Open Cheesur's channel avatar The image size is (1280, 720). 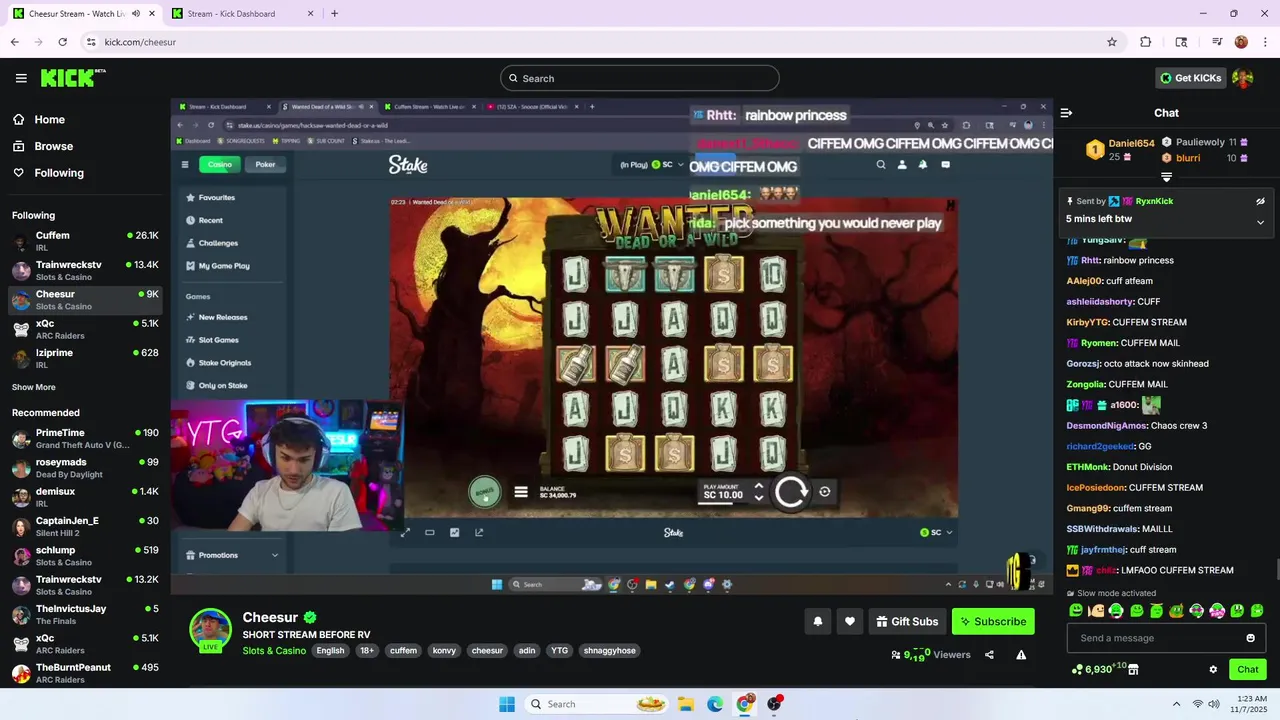[210, 630]
